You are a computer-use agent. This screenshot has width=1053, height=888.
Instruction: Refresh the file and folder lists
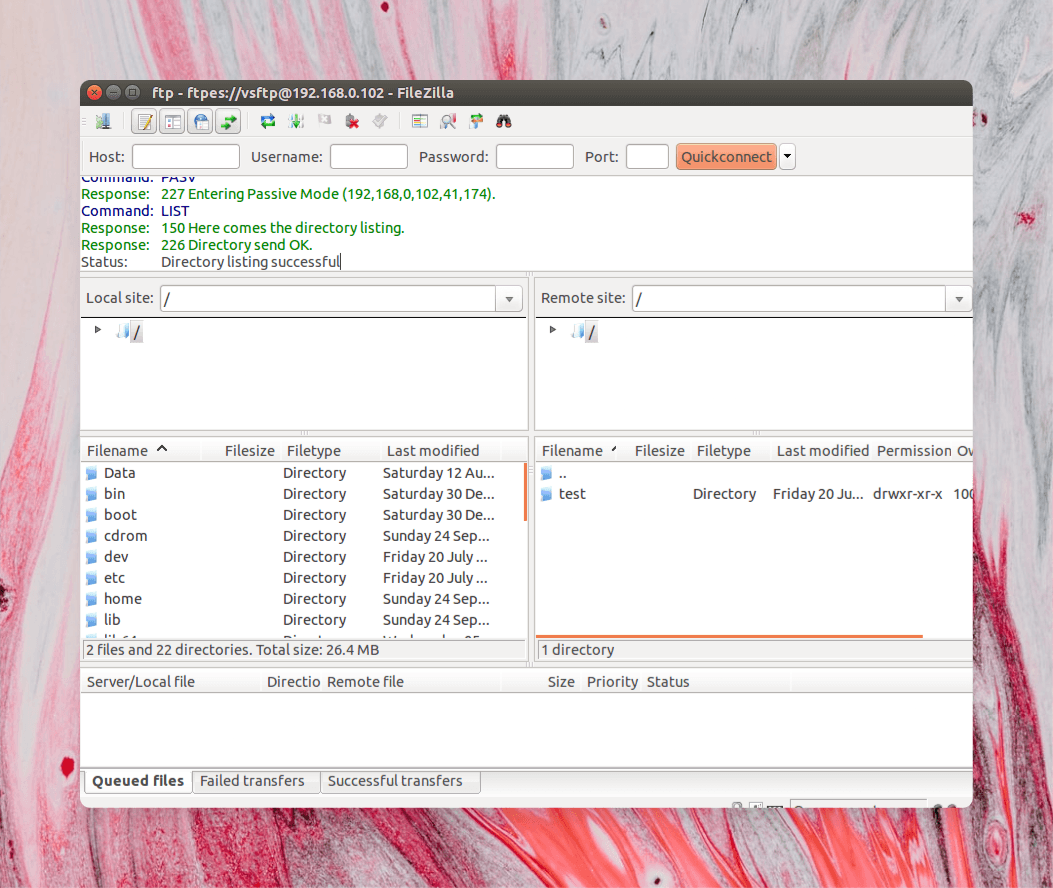click(x=267, y=120)
